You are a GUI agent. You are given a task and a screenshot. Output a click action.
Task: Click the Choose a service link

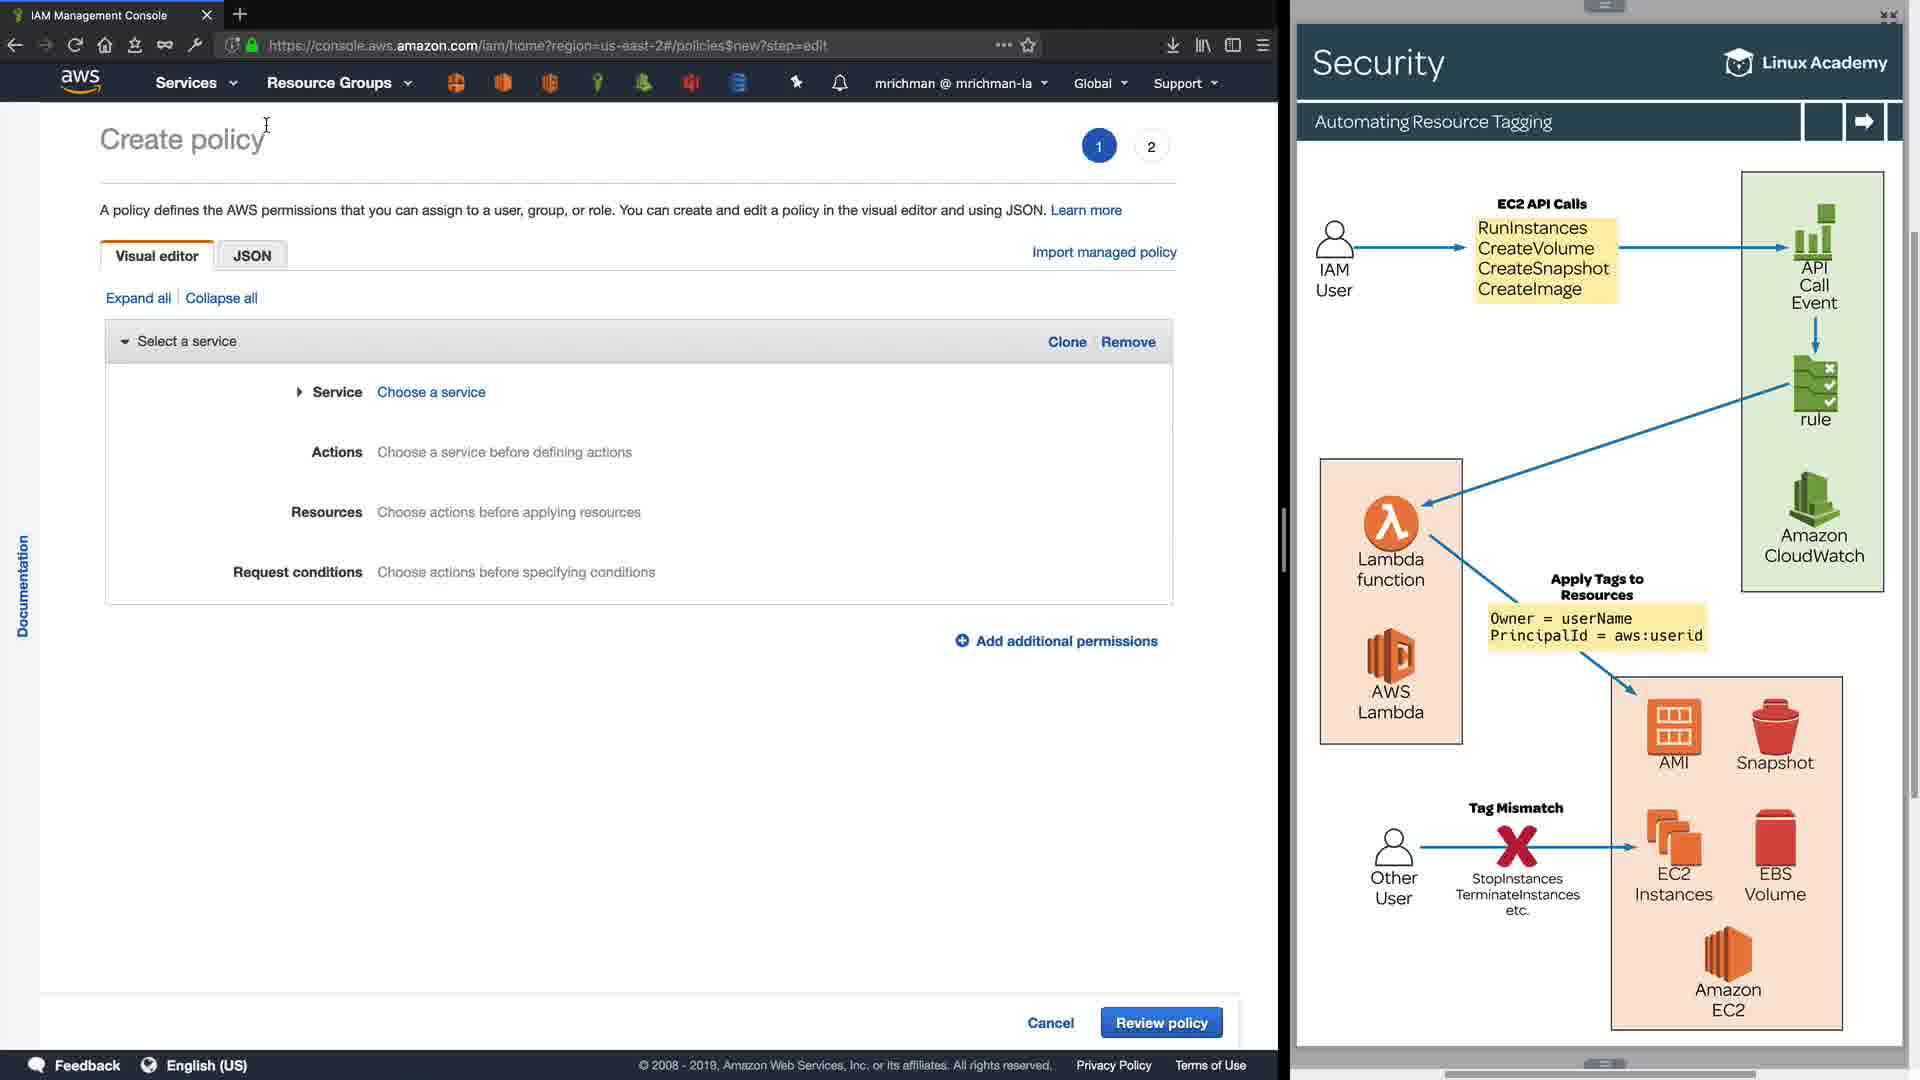pyautogui.click(x=431, y=392)
